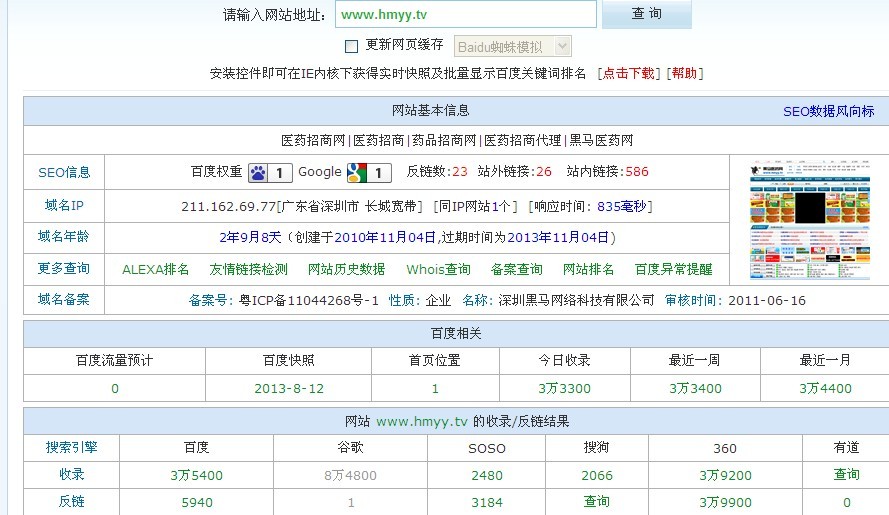Open 百度异常提醒 link

click(x=673, y=269)
